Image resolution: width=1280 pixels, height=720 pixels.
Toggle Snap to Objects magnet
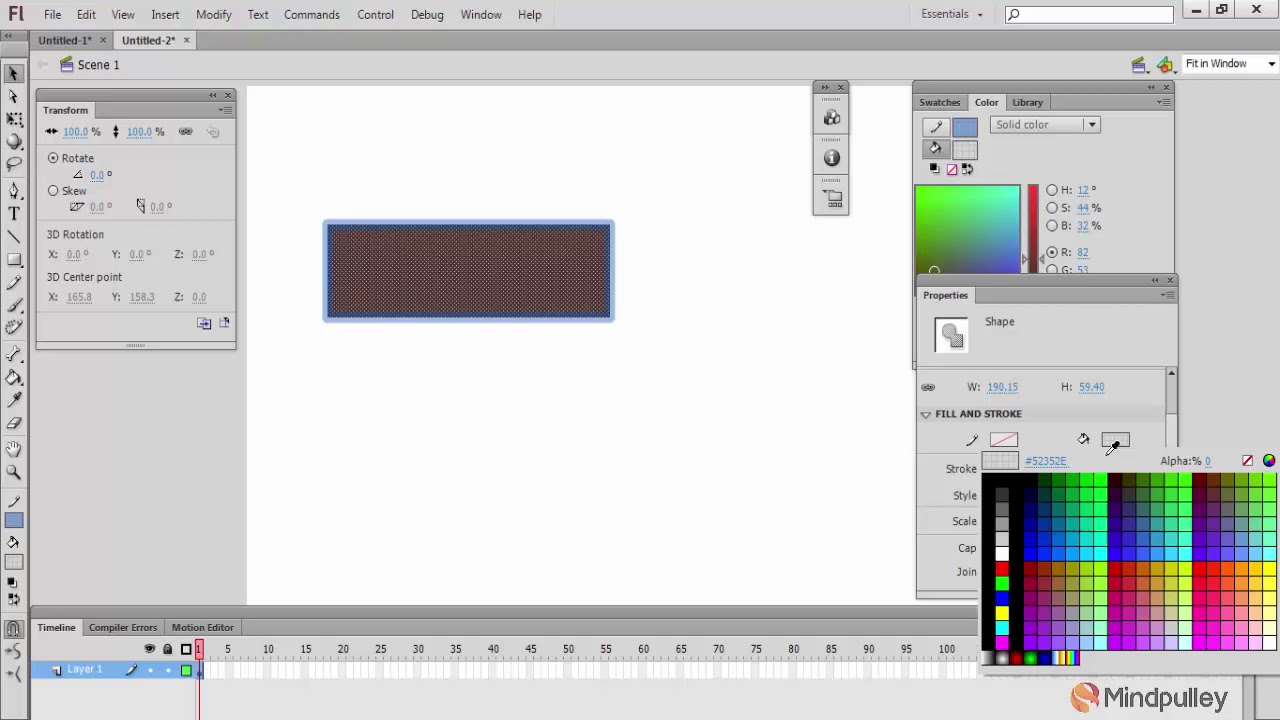click(x=14, y=629)
